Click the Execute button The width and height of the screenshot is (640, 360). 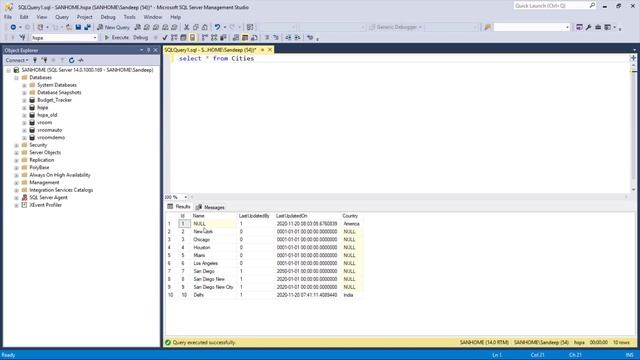coord(116,38)
